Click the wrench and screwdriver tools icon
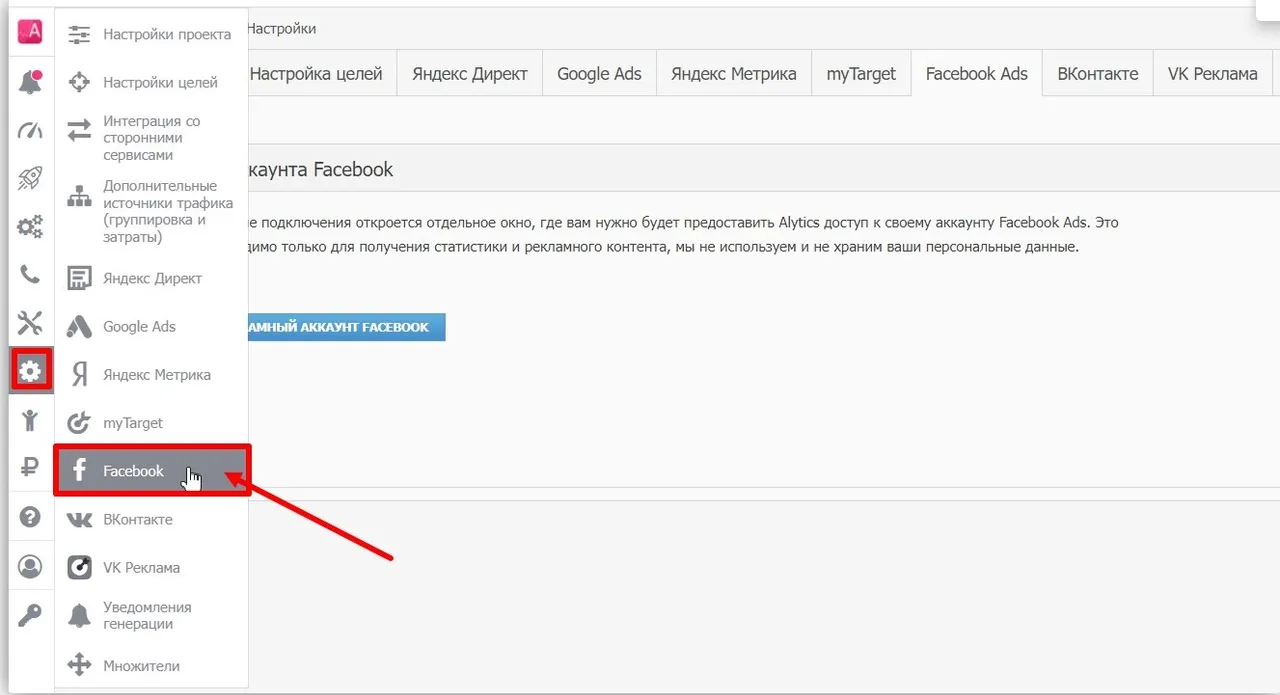 [30, 323]
